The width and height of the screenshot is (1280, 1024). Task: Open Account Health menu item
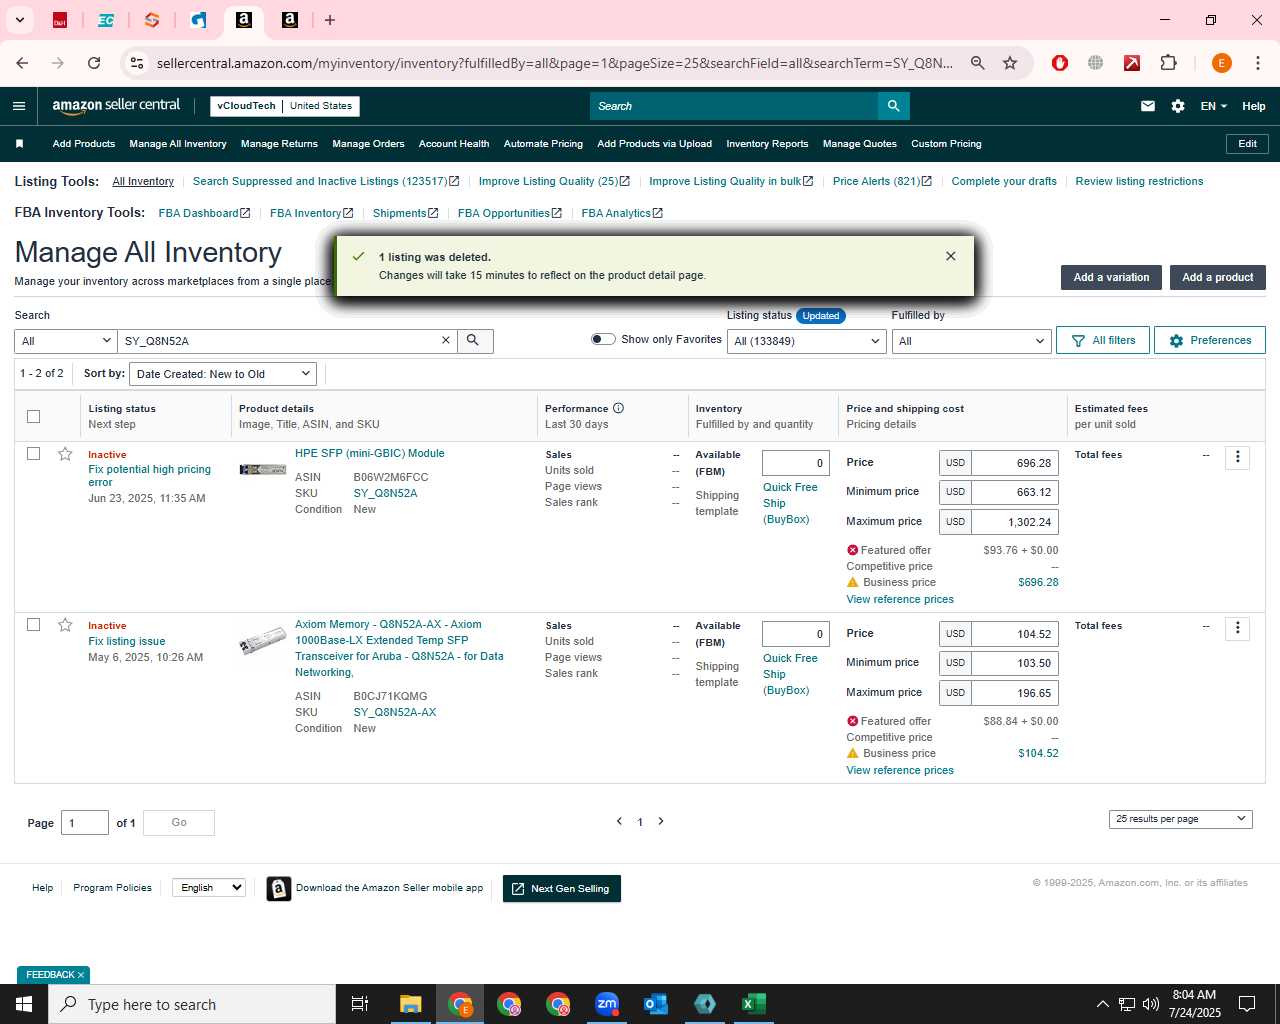tap(454, 144)
